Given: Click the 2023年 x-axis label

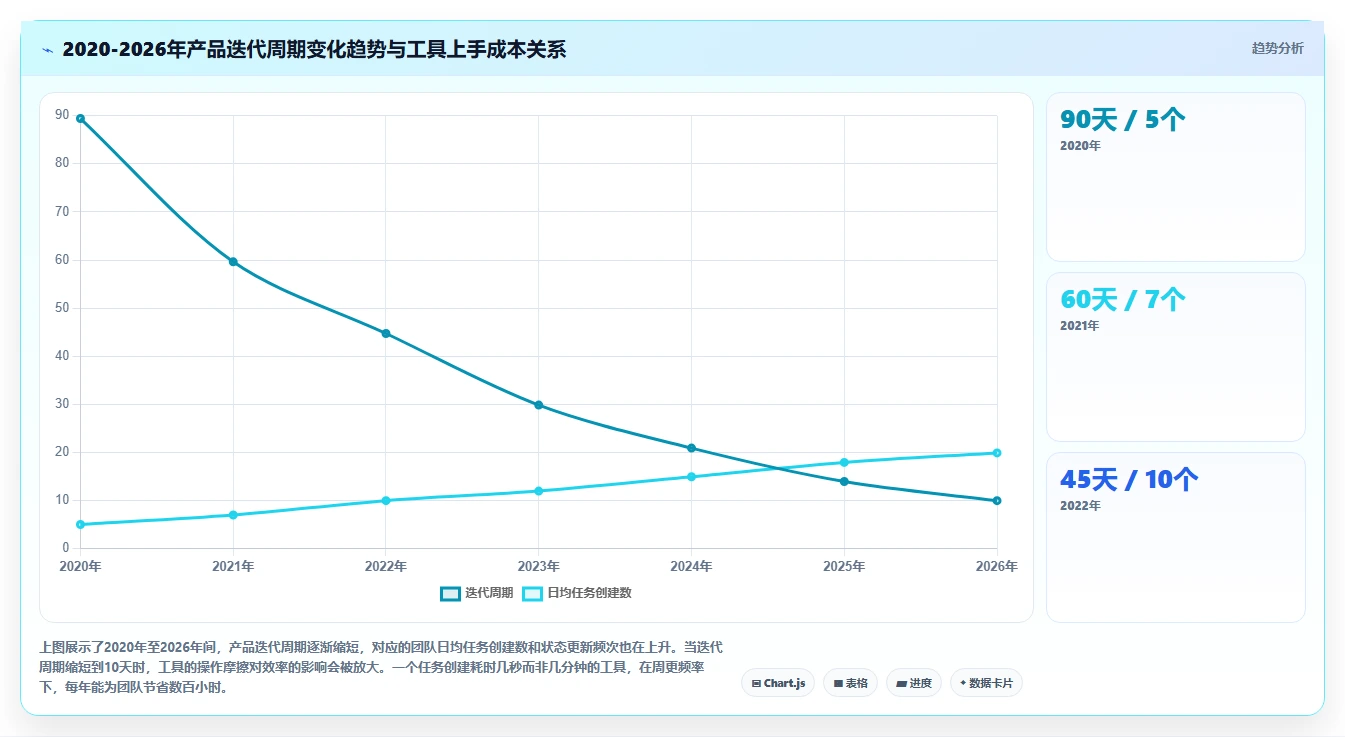Looking at the screenshot, I should 539,567.
